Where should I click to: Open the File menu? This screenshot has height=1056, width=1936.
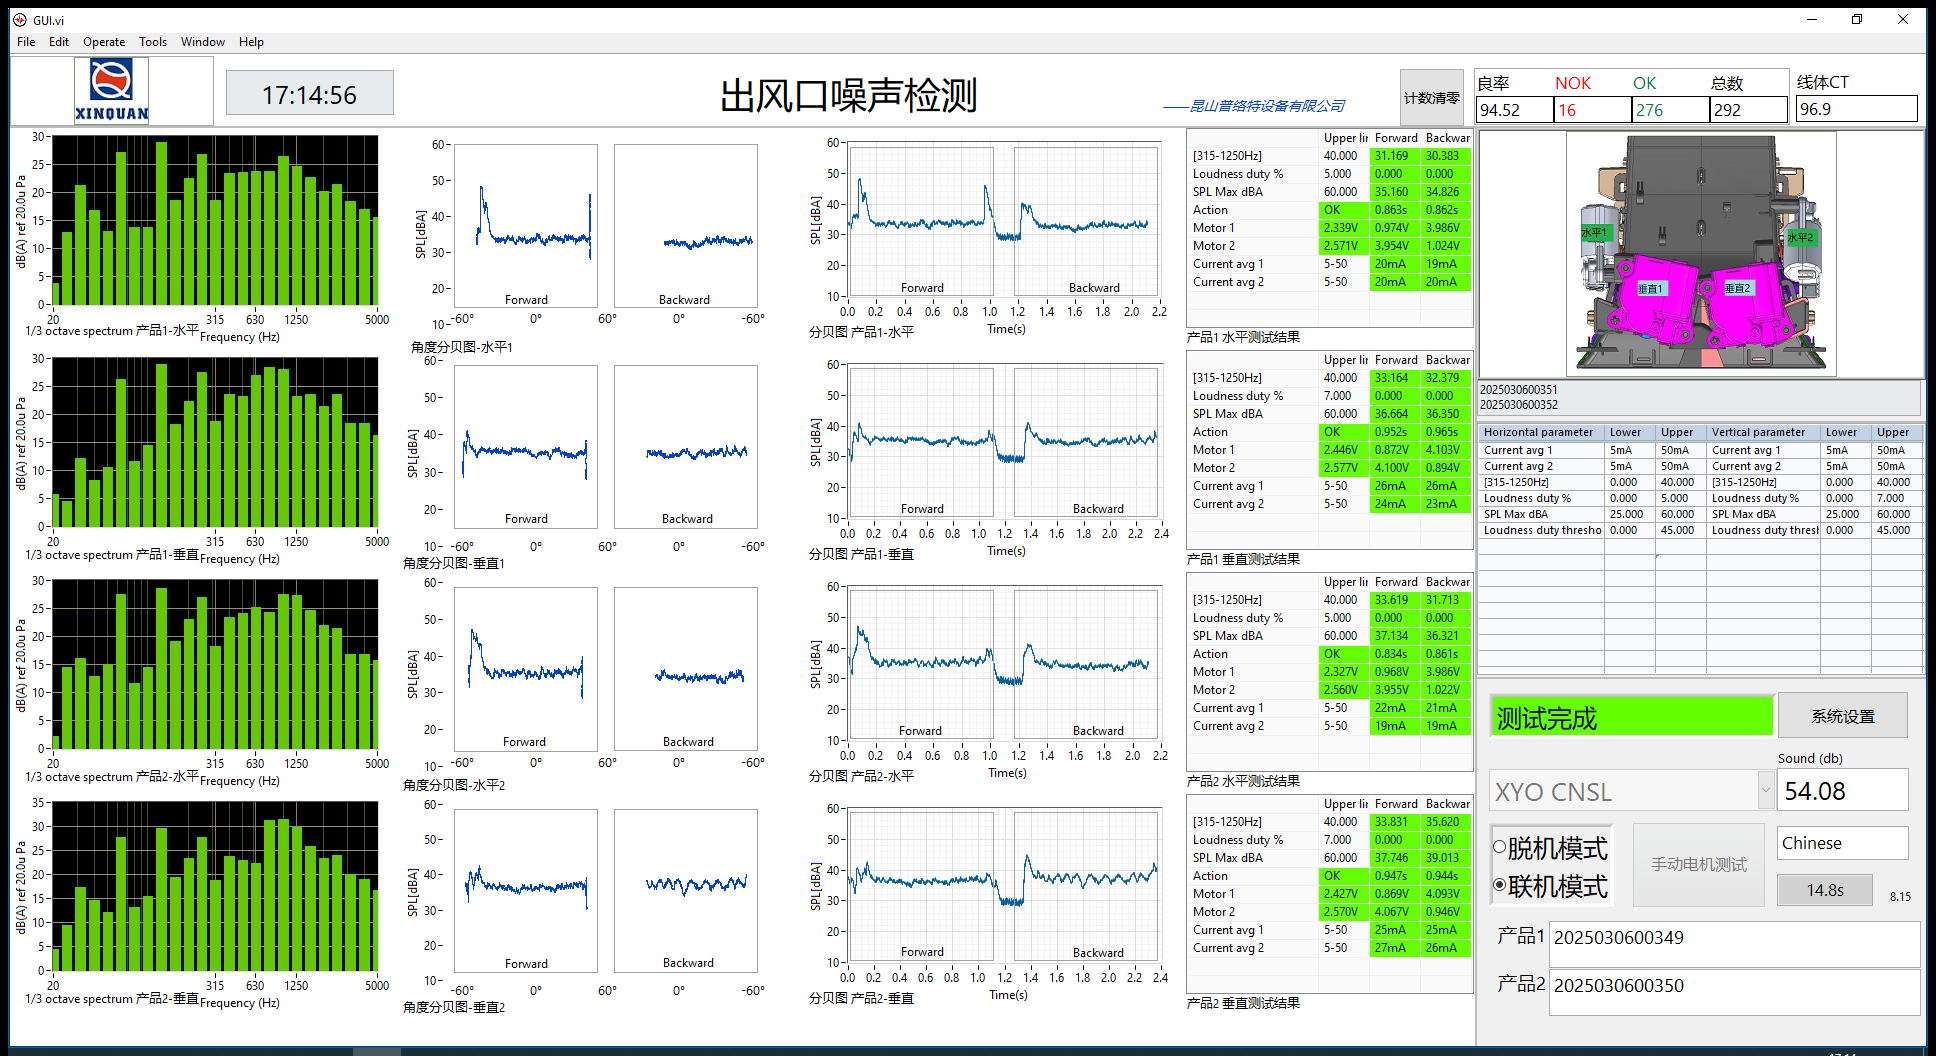click(26, 42)
